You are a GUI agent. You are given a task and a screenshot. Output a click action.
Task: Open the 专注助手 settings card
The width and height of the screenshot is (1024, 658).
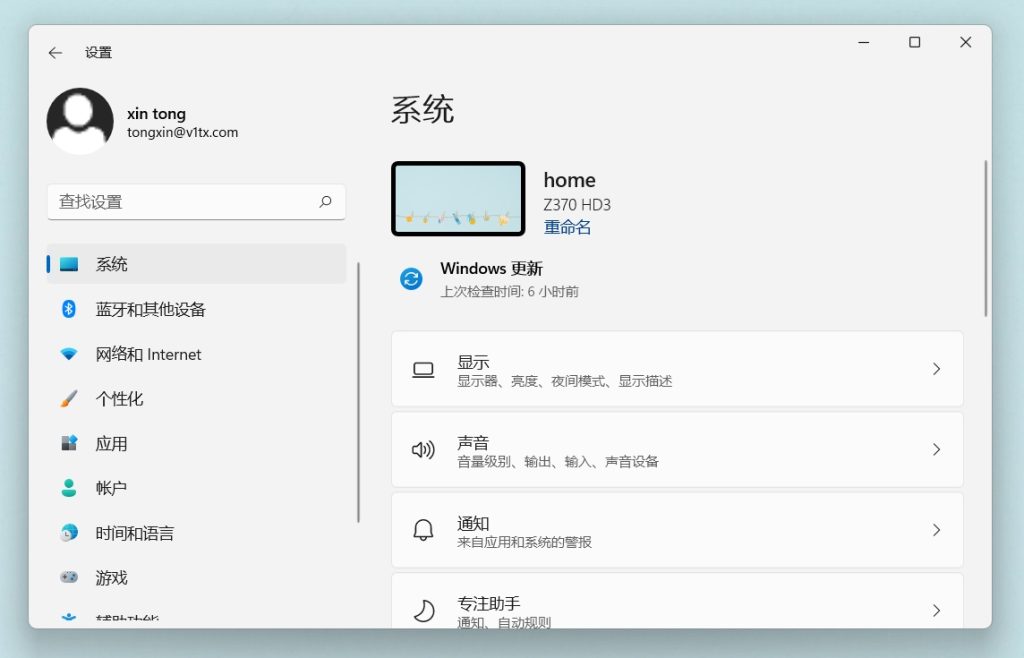click(677, 601)
